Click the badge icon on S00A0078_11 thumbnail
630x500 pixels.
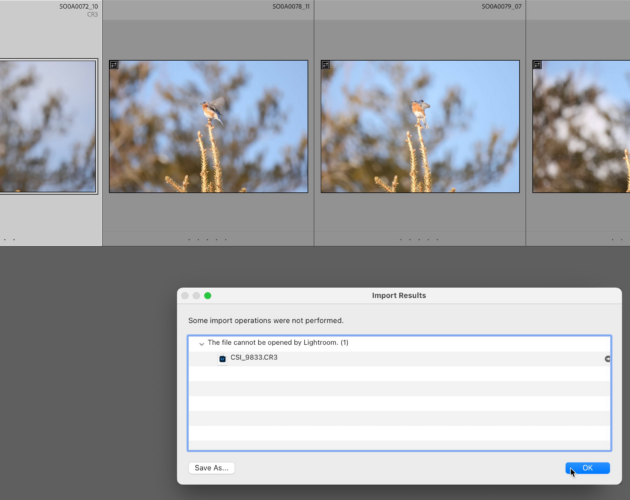(114, 65)
